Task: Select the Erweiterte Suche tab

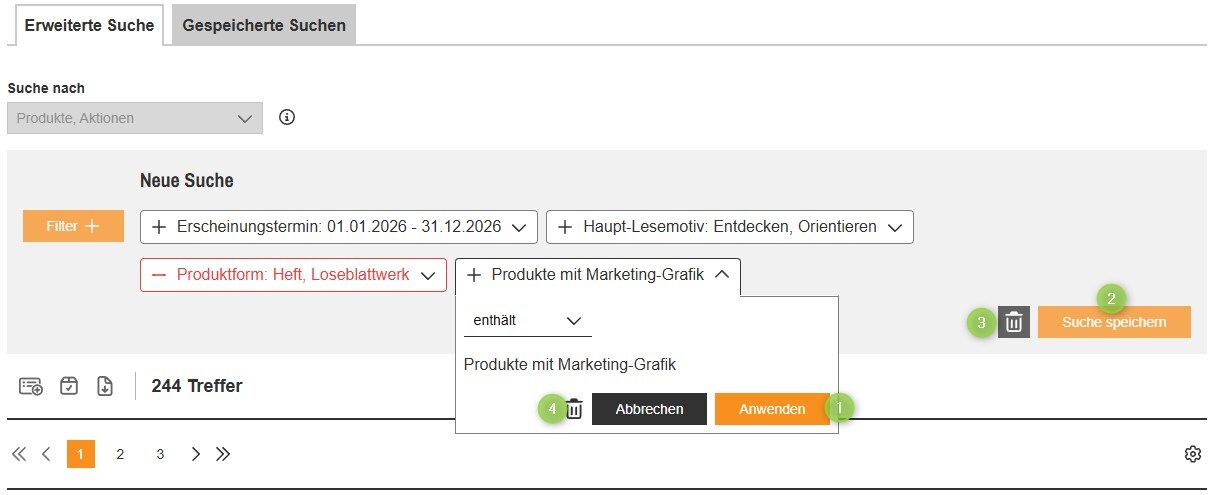Action: [x=89, y=25]
